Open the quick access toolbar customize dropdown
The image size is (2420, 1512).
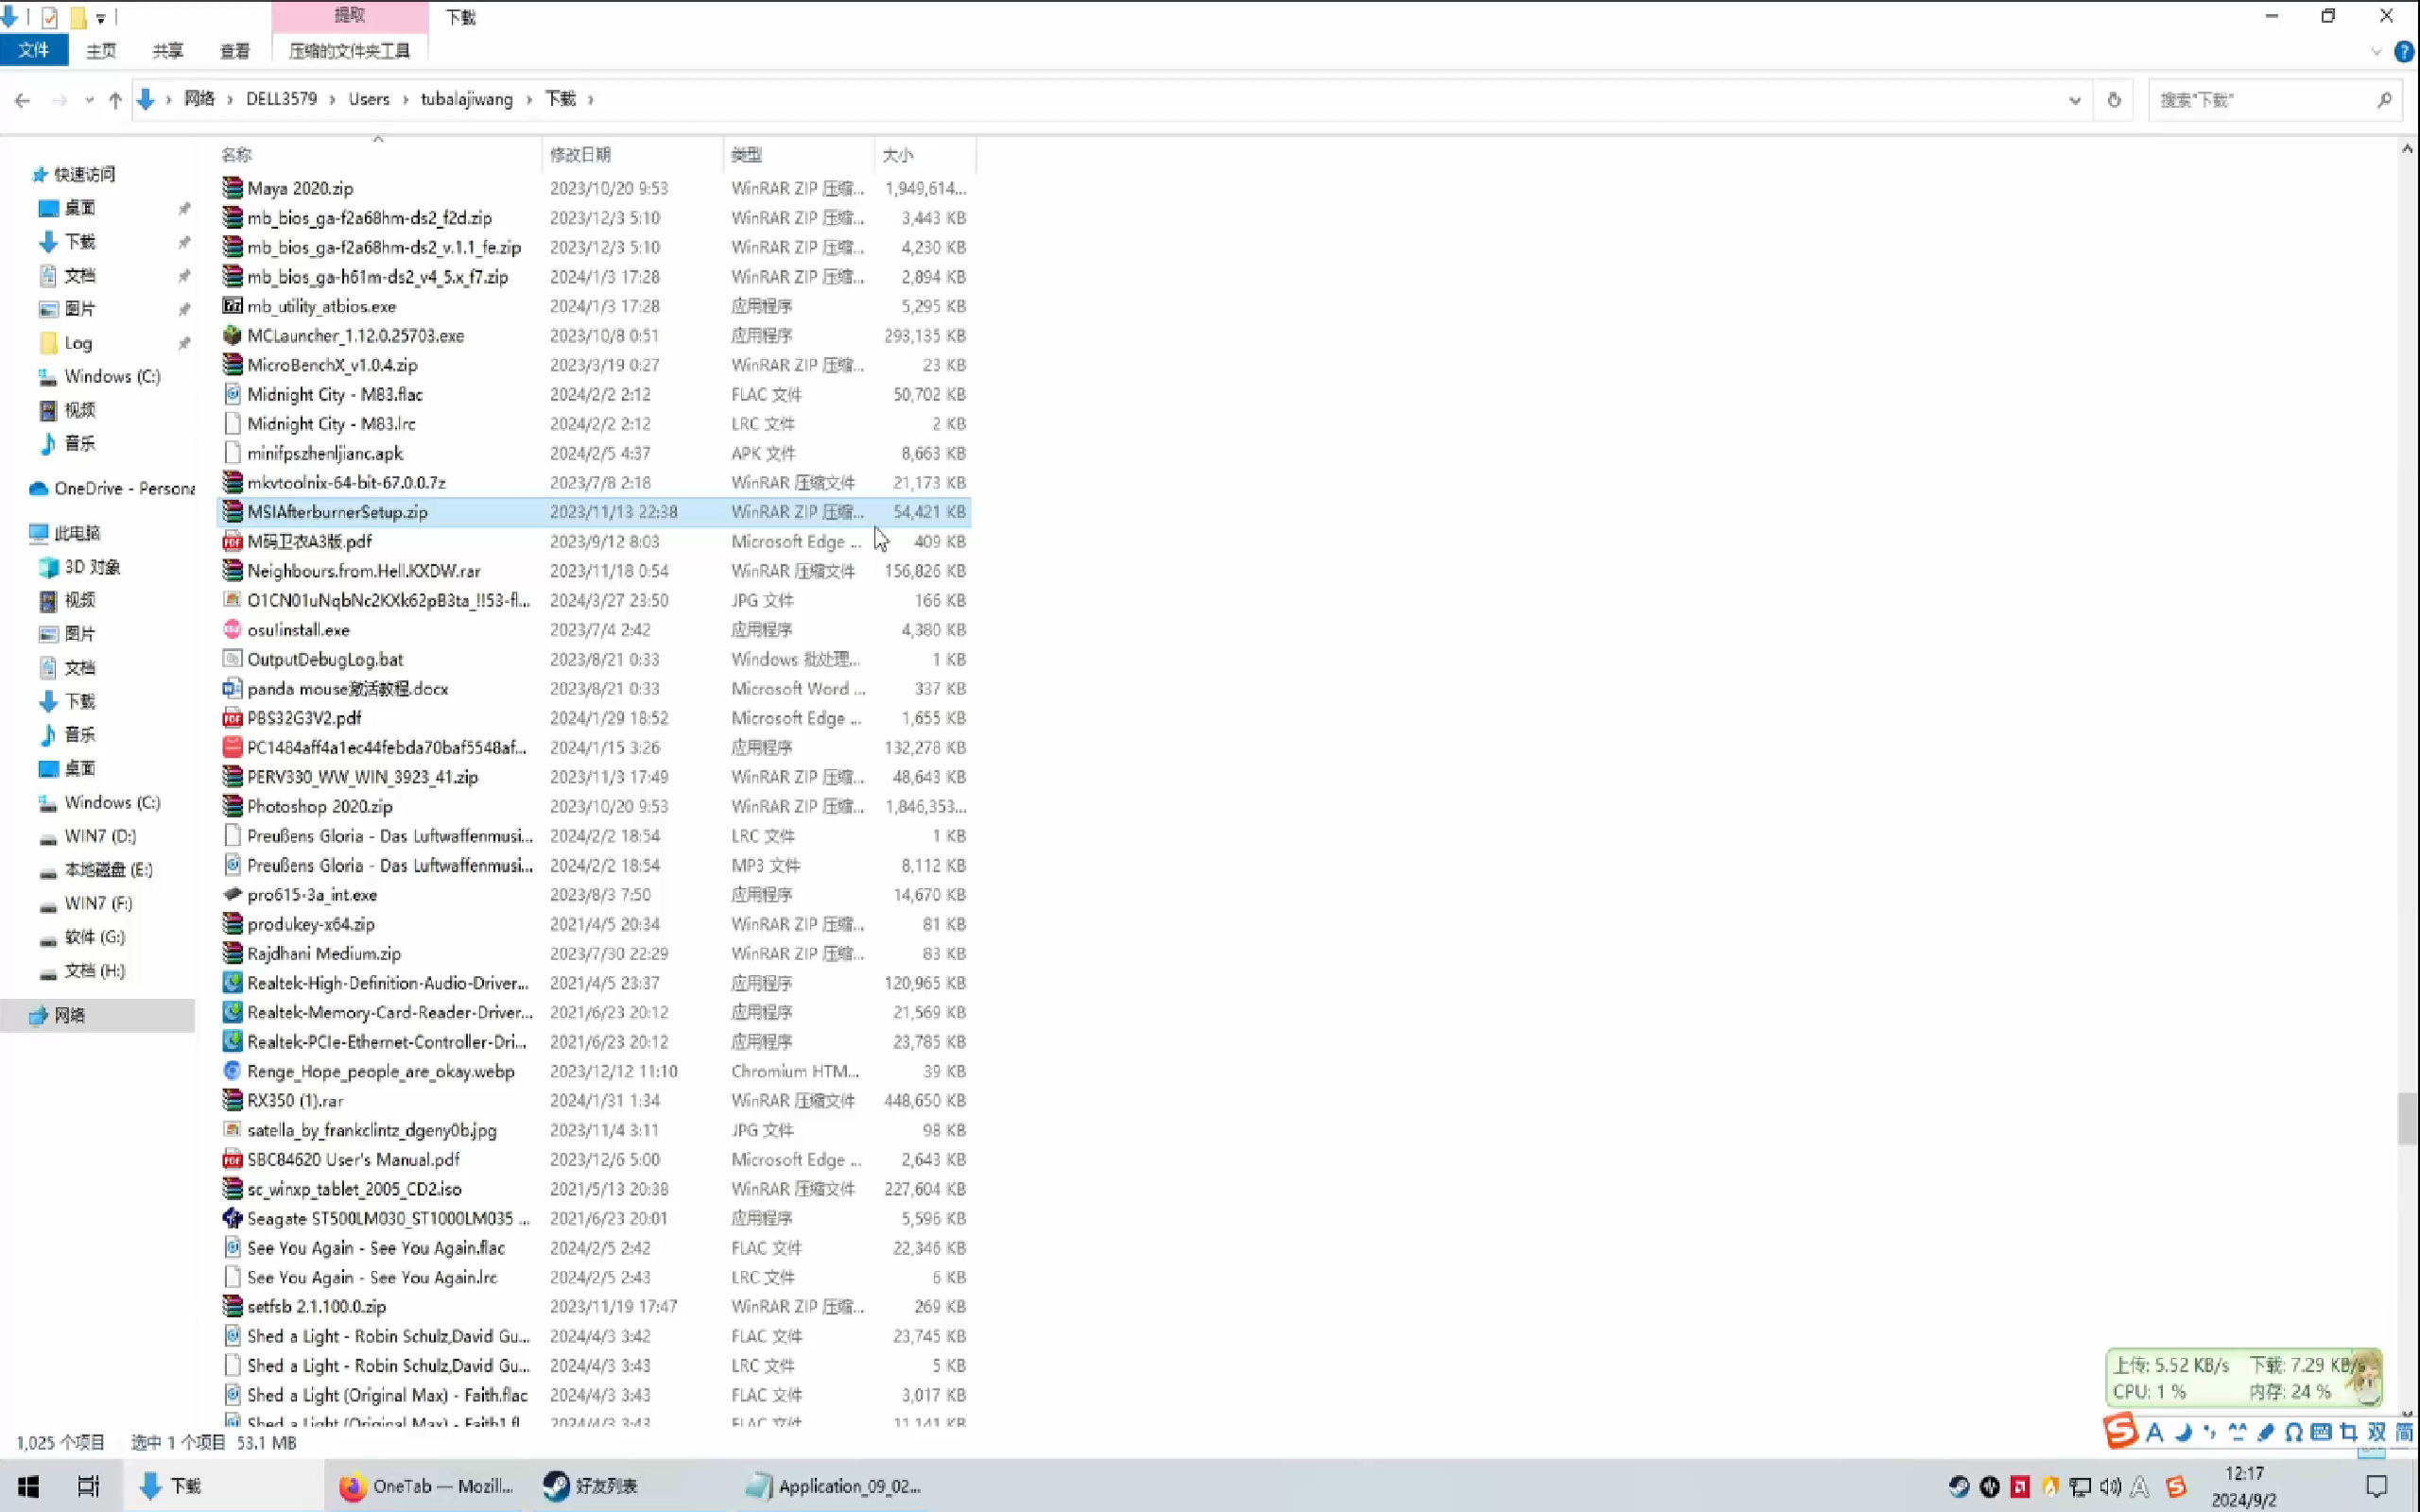click(x=101, y=18)
